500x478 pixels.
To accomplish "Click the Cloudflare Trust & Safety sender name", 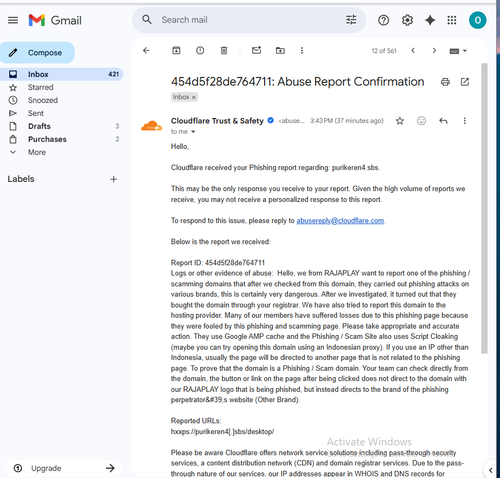I will pos(217,121).
